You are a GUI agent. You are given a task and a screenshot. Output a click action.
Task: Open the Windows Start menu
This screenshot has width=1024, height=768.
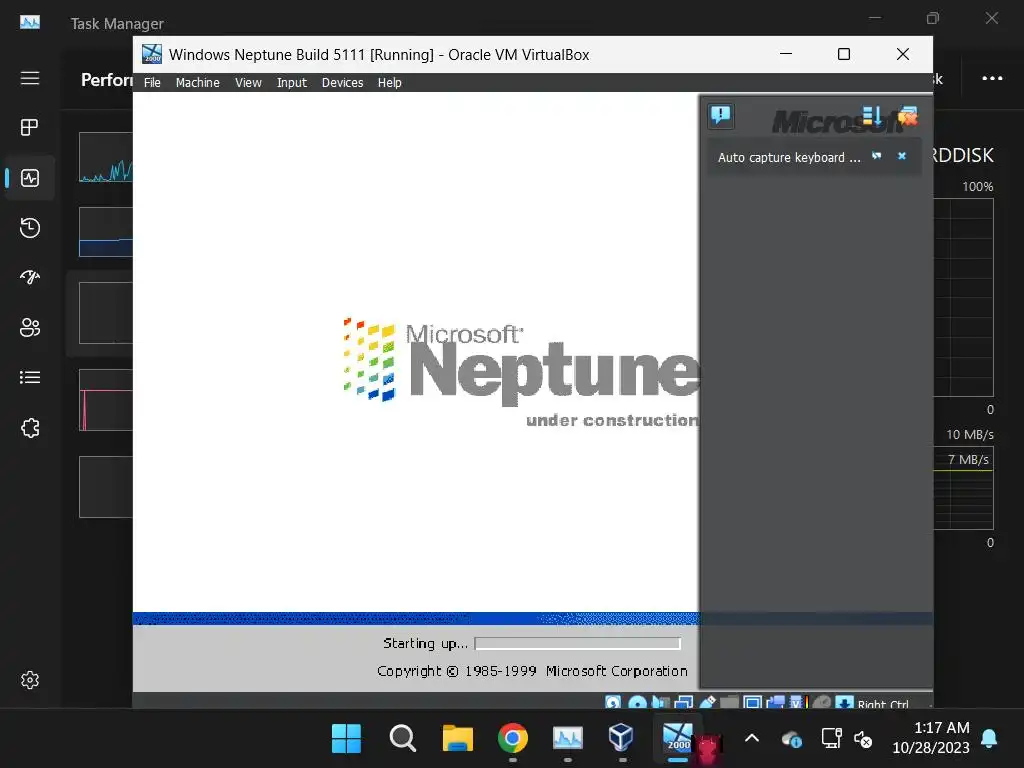346,739
